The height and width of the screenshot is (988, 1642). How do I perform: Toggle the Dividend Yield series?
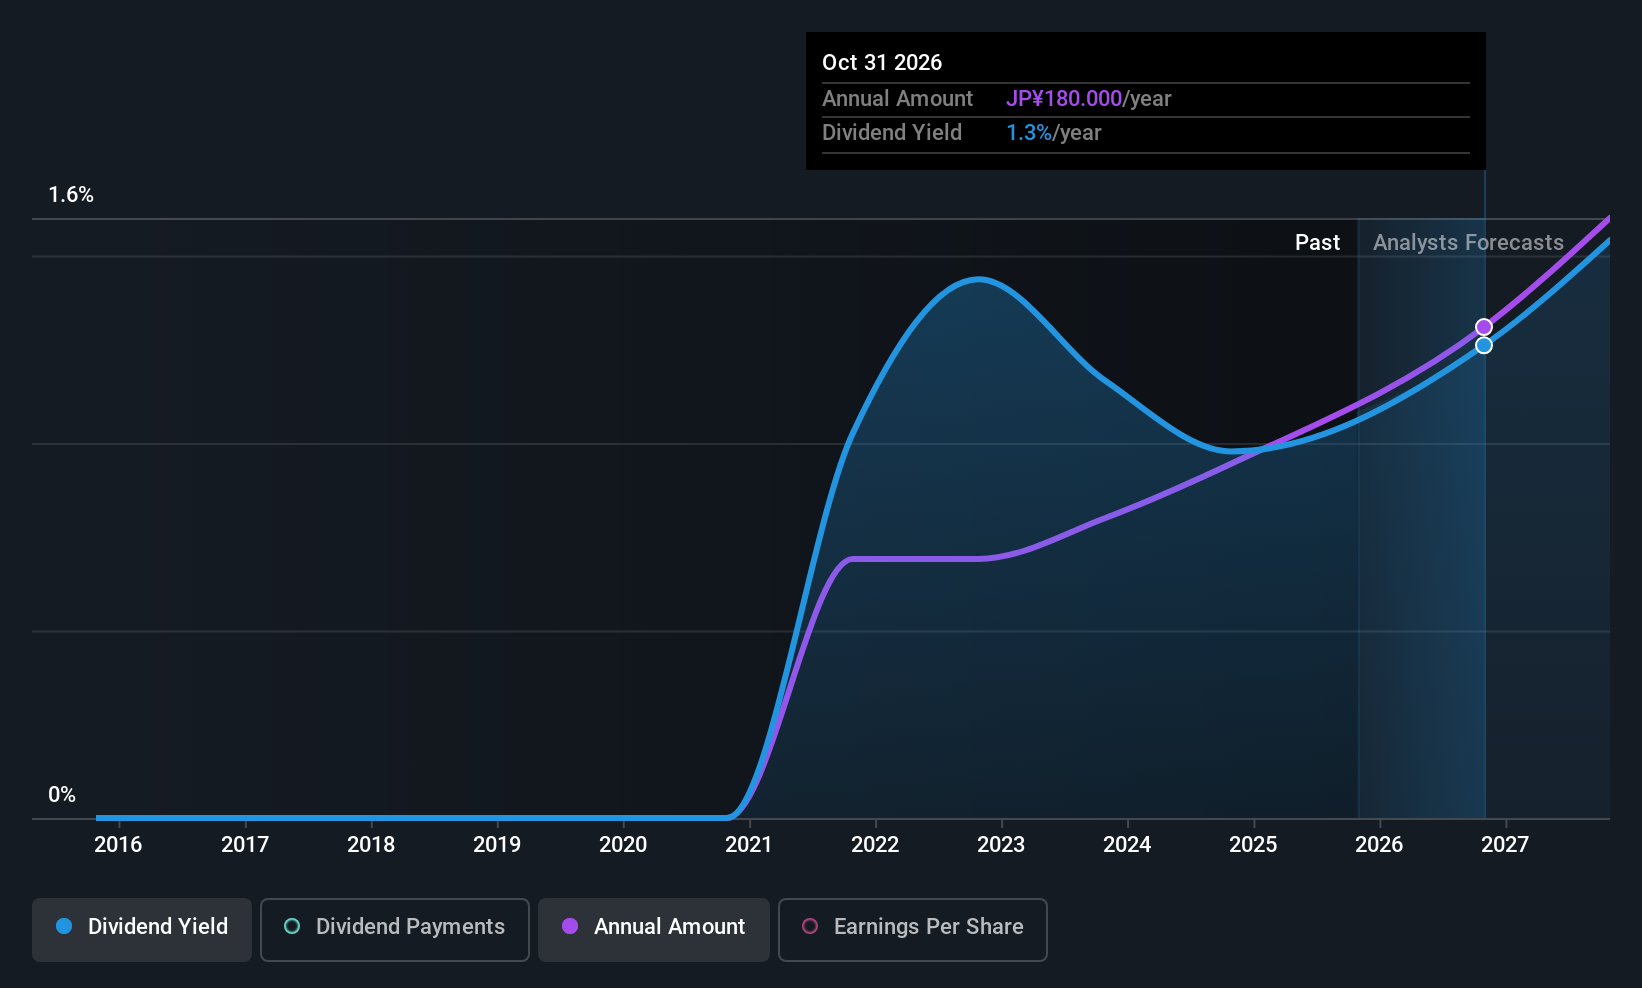click(142, 927)
